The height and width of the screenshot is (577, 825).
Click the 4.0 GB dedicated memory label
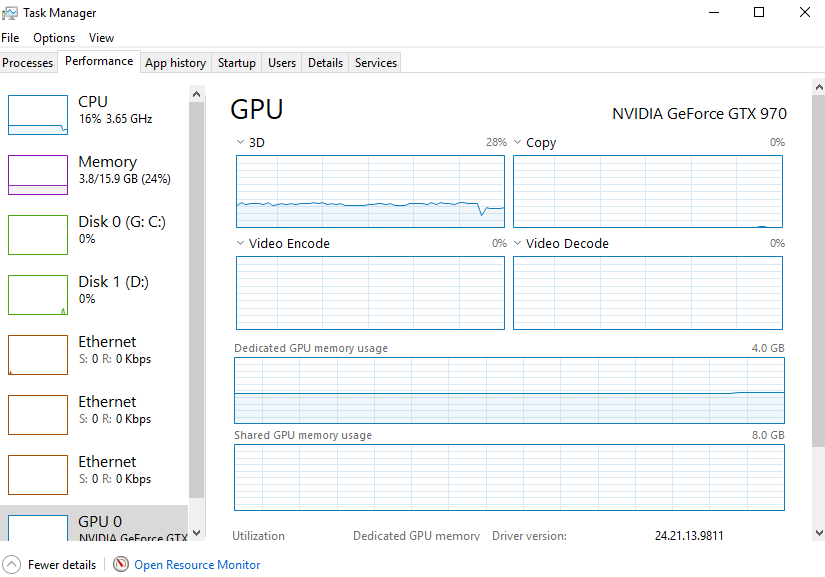click(768, 348)
